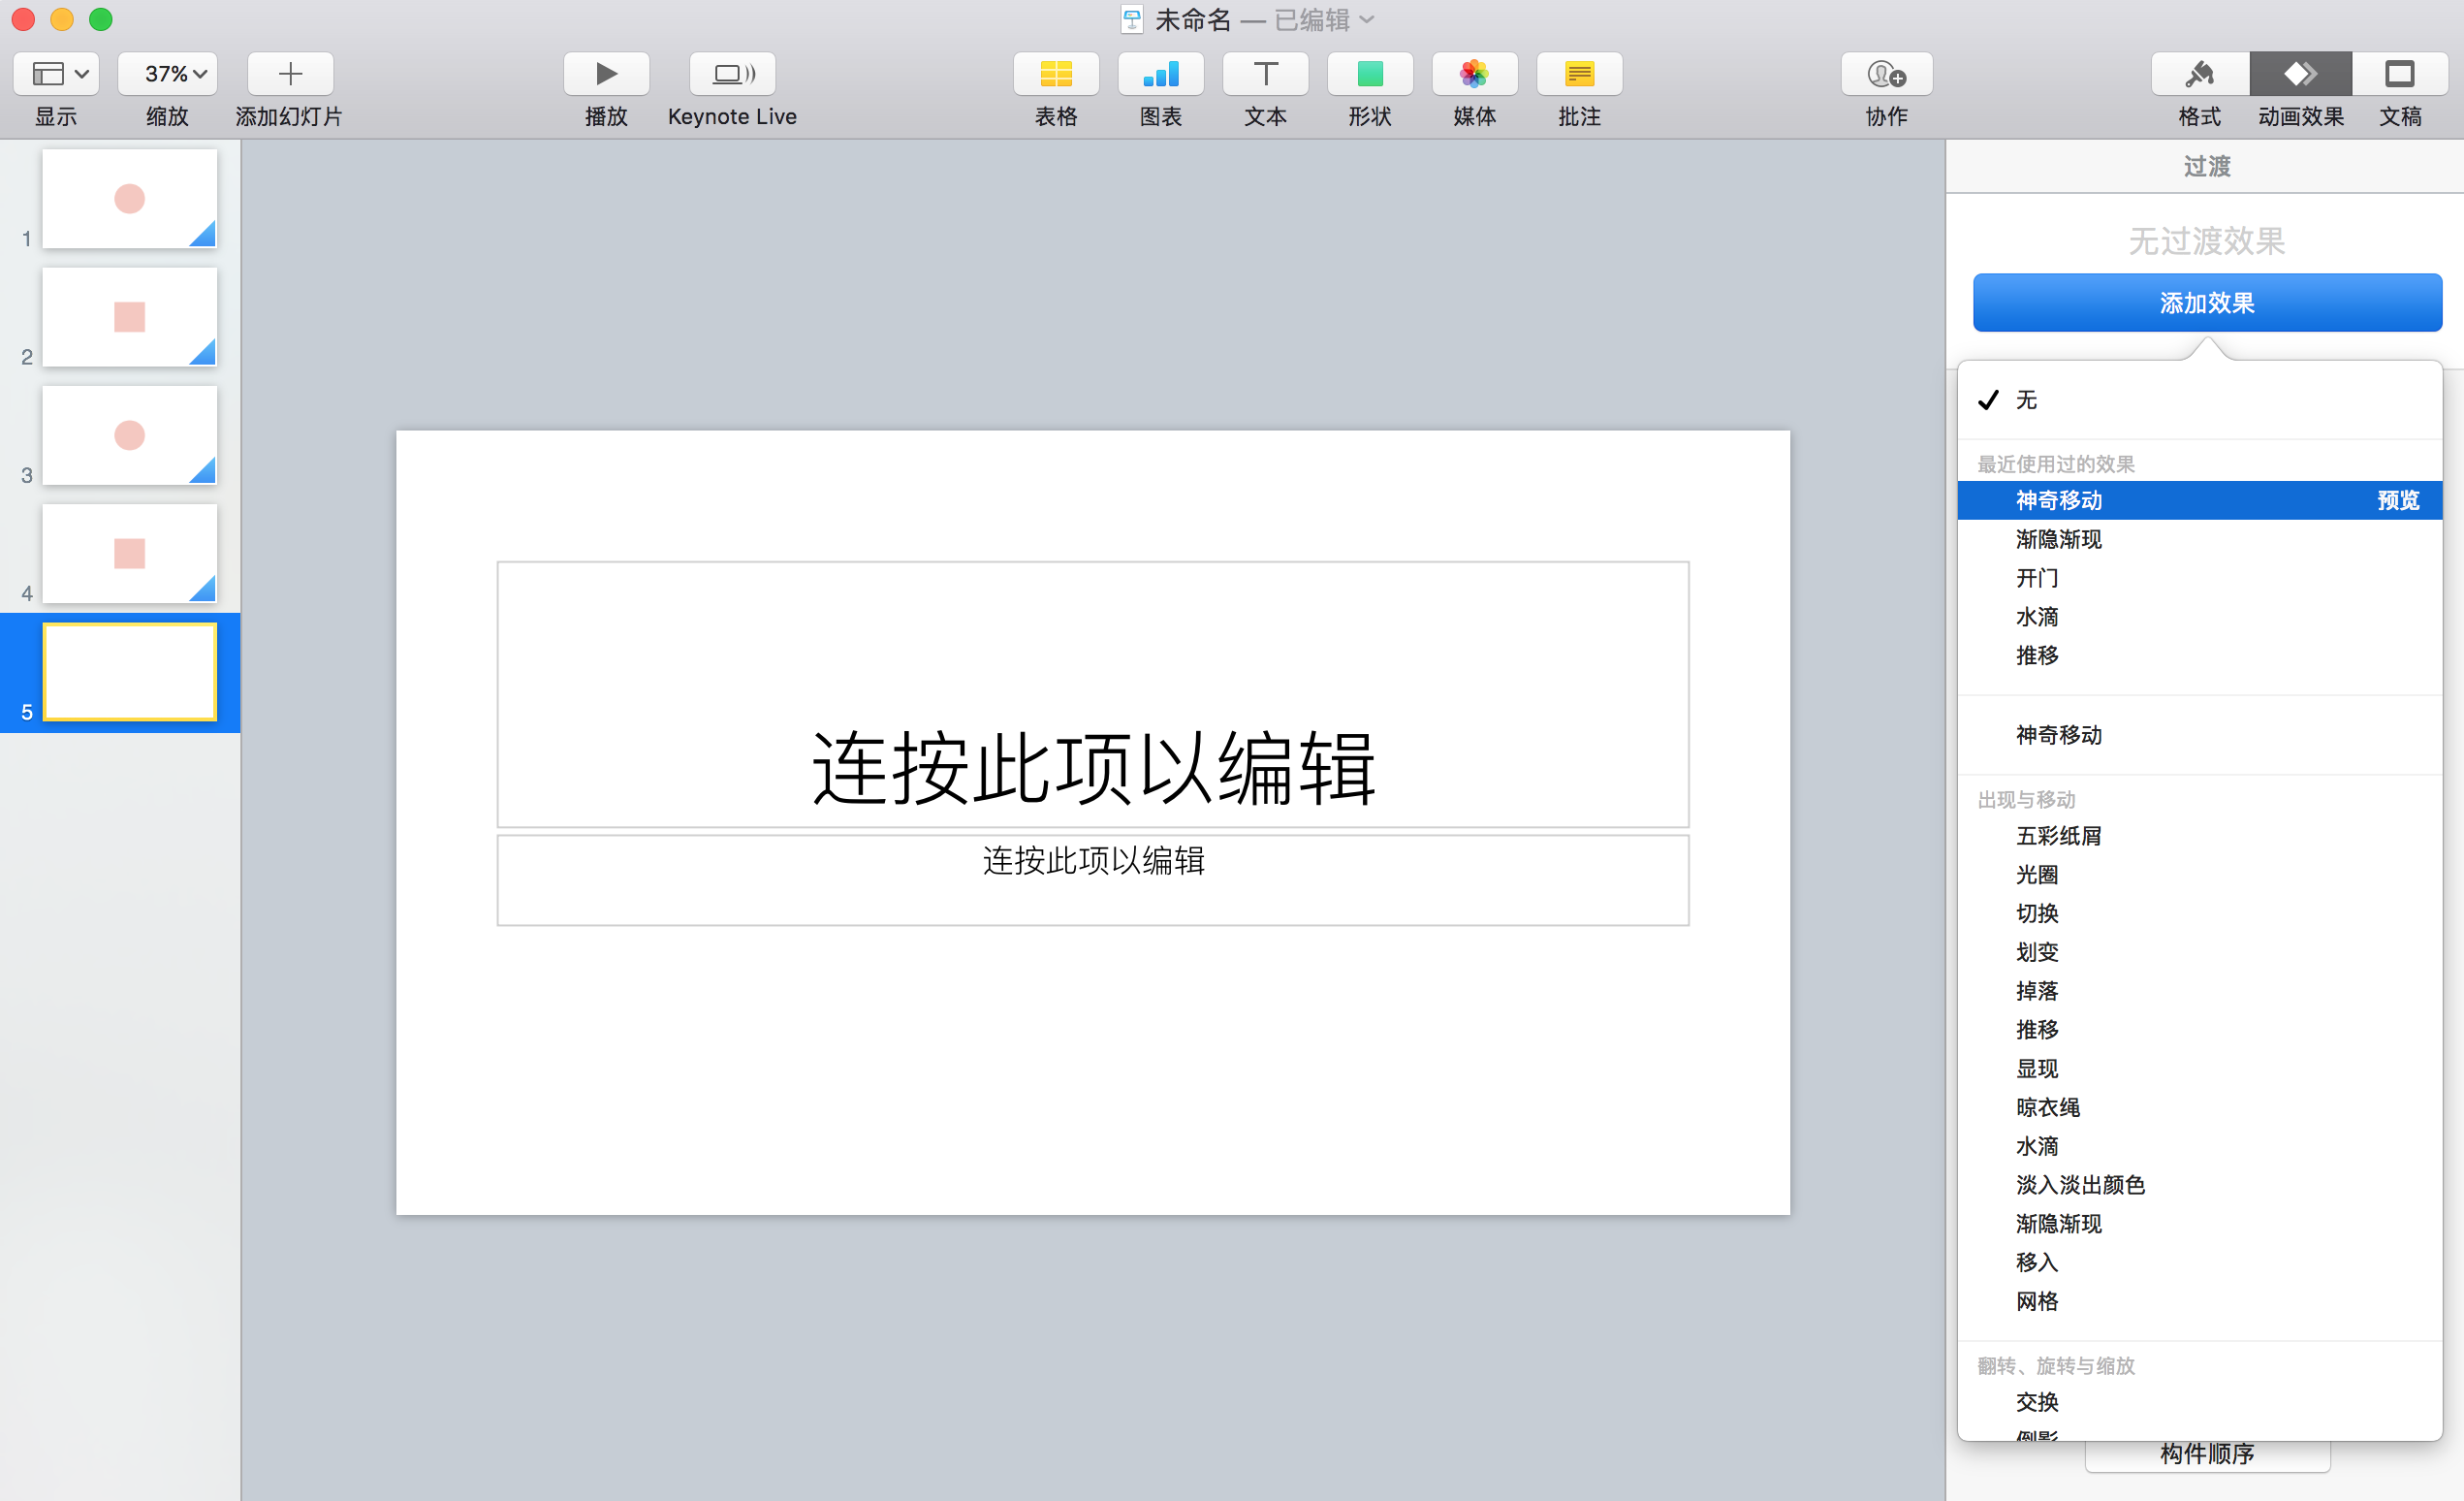2464x1501 pixels.
Task: Click the green full-screen window button
Action: click(101, 19)
